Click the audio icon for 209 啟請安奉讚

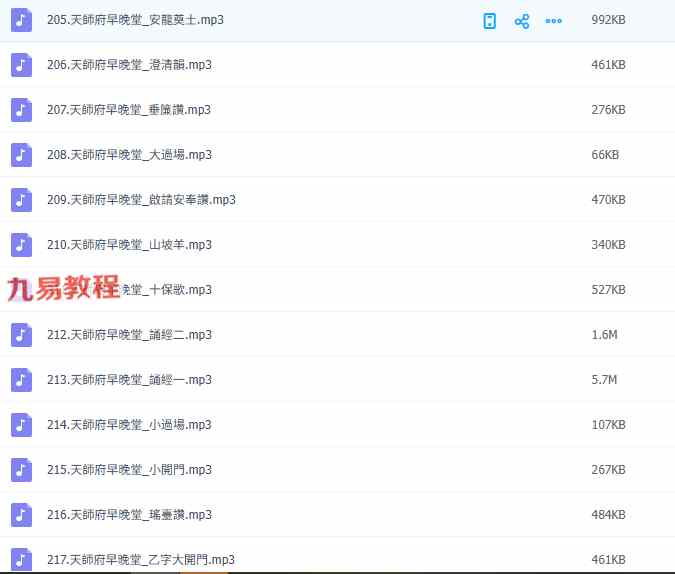pos(22,200)
